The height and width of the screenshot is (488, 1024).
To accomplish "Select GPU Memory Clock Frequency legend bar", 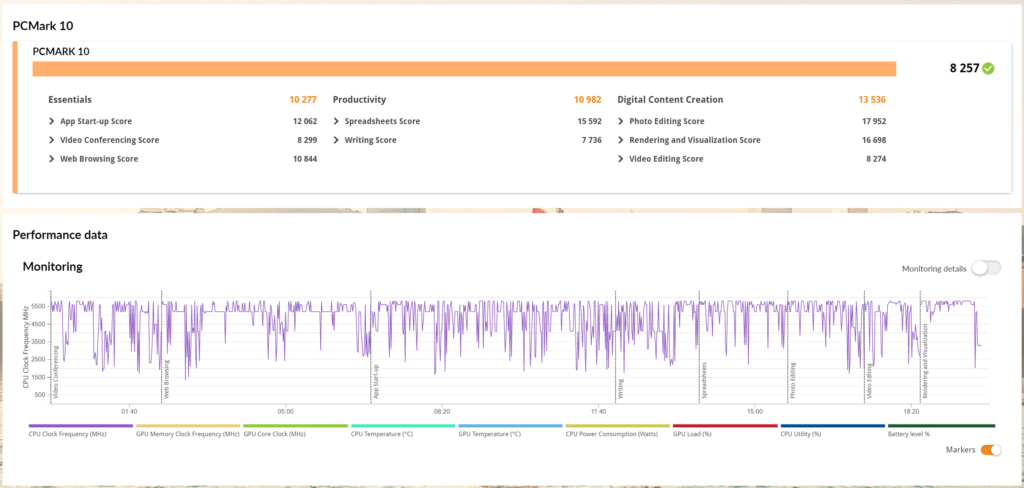I will click(188, 425).
